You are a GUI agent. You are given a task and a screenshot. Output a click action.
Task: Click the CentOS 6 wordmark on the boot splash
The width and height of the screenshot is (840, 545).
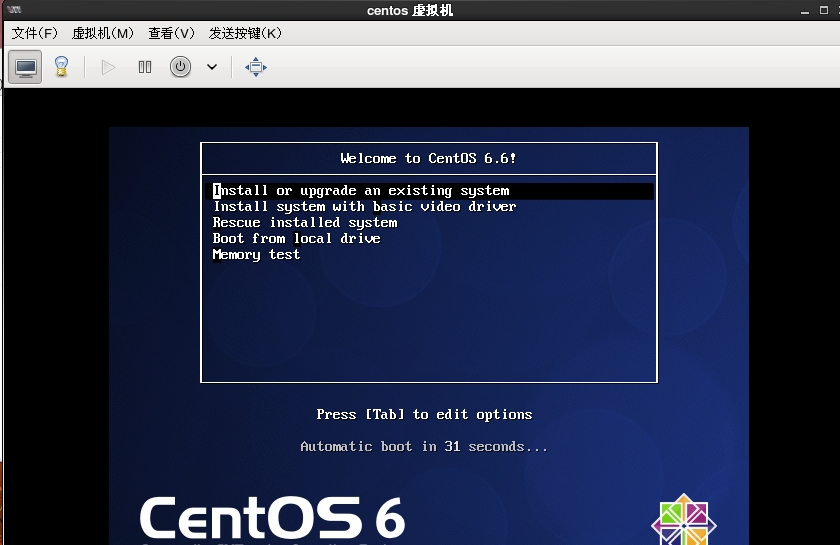click(x=272, y=517)
